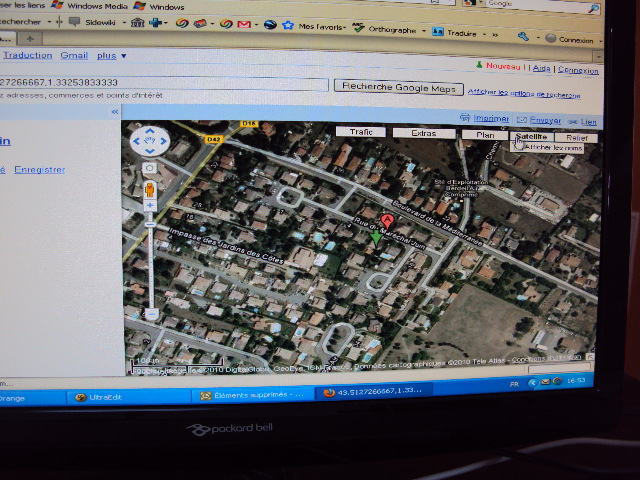Screen dimensions: 640x480
Task: Open the Sidewiki toolbar button
Action: (100, 22)
